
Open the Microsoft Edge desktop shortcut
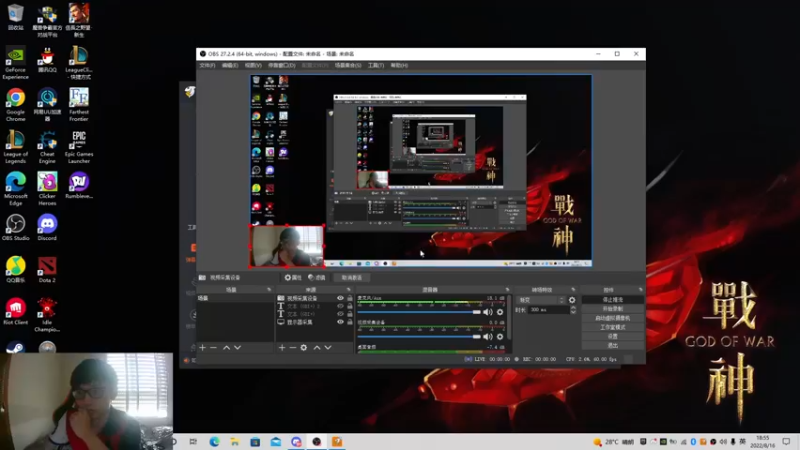coord(15,189)
